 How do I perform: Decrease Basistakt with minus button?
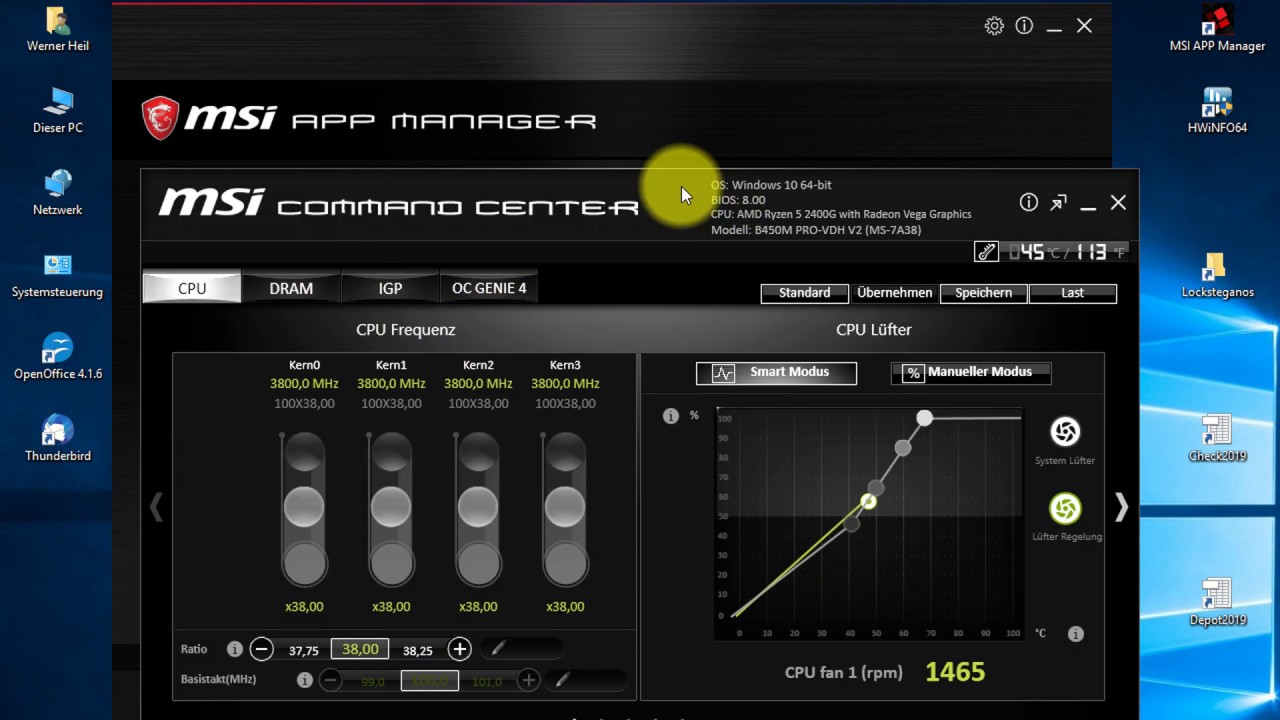pyautogui.click(x=330, y=680)
